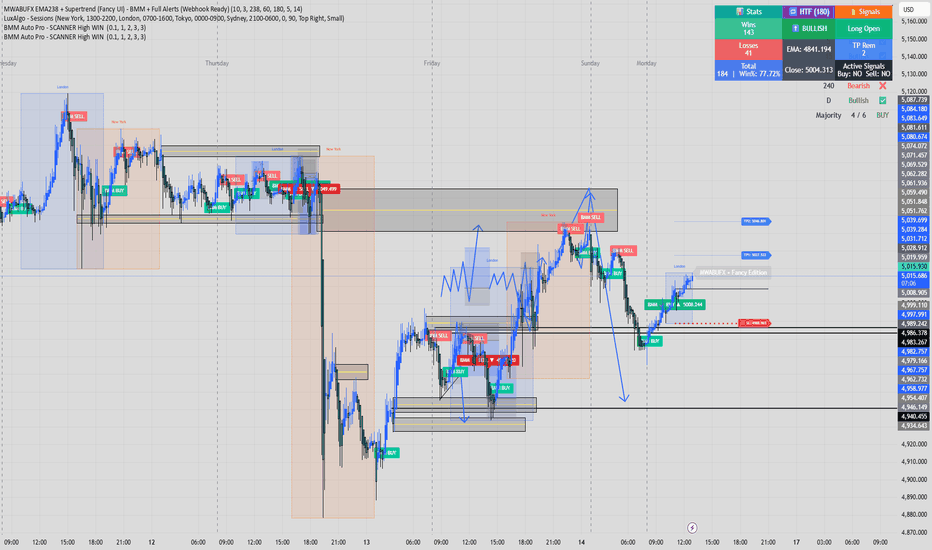Click the red X on the 240 row
This screenshot has height=550, width=932.
(x=883, y=86)
